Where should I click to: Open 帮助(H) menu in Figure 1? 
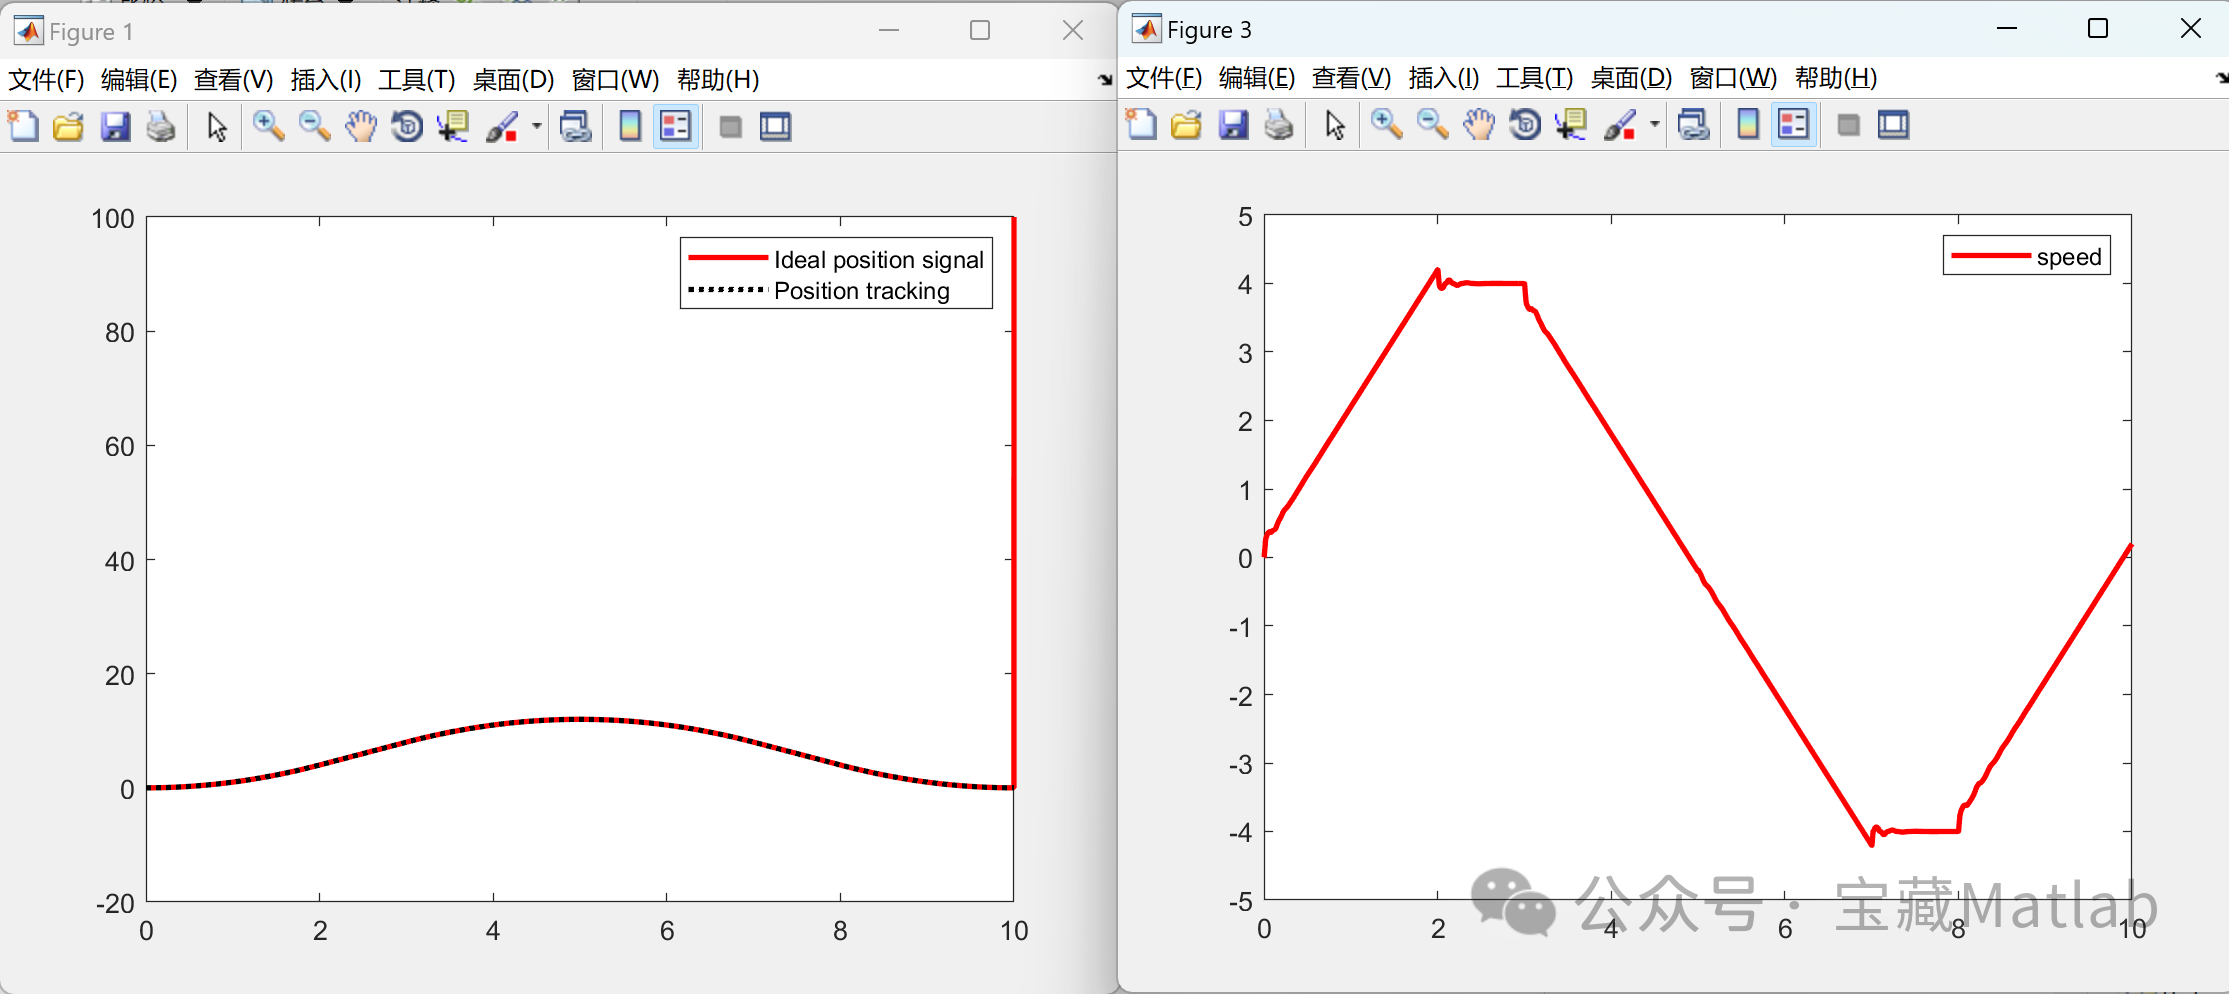pos(718,79)
